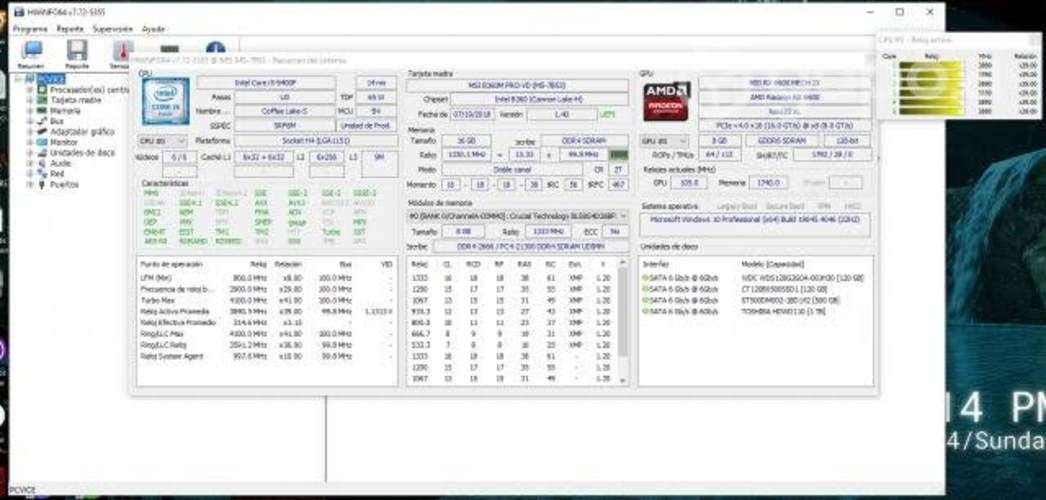The height and width of the screenshot is (500, 1046).
Task: Click the TOSHIBA HDWD110 drive status icon
Action: [x=645, y=311]
